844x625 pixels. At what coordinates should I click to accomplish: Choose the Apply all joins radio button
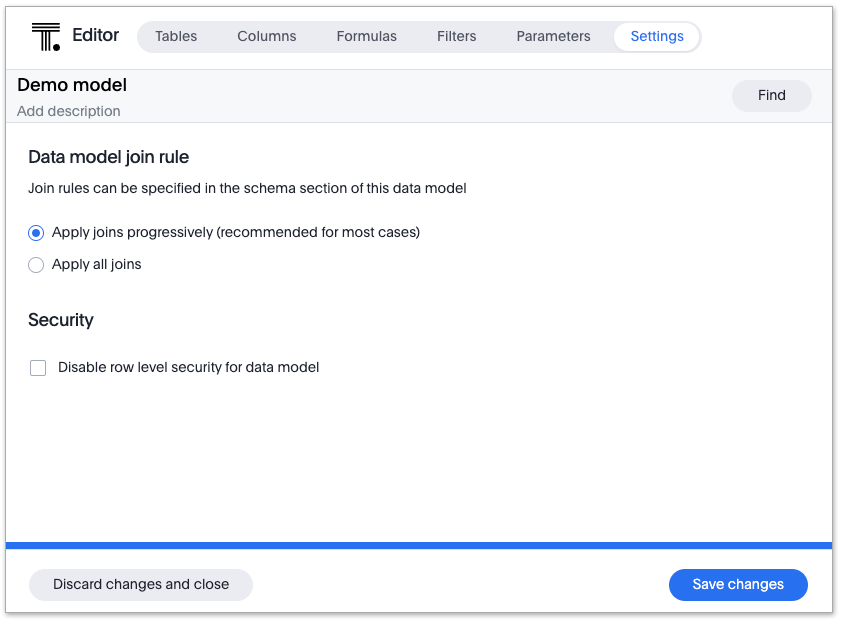pos(37,265)
